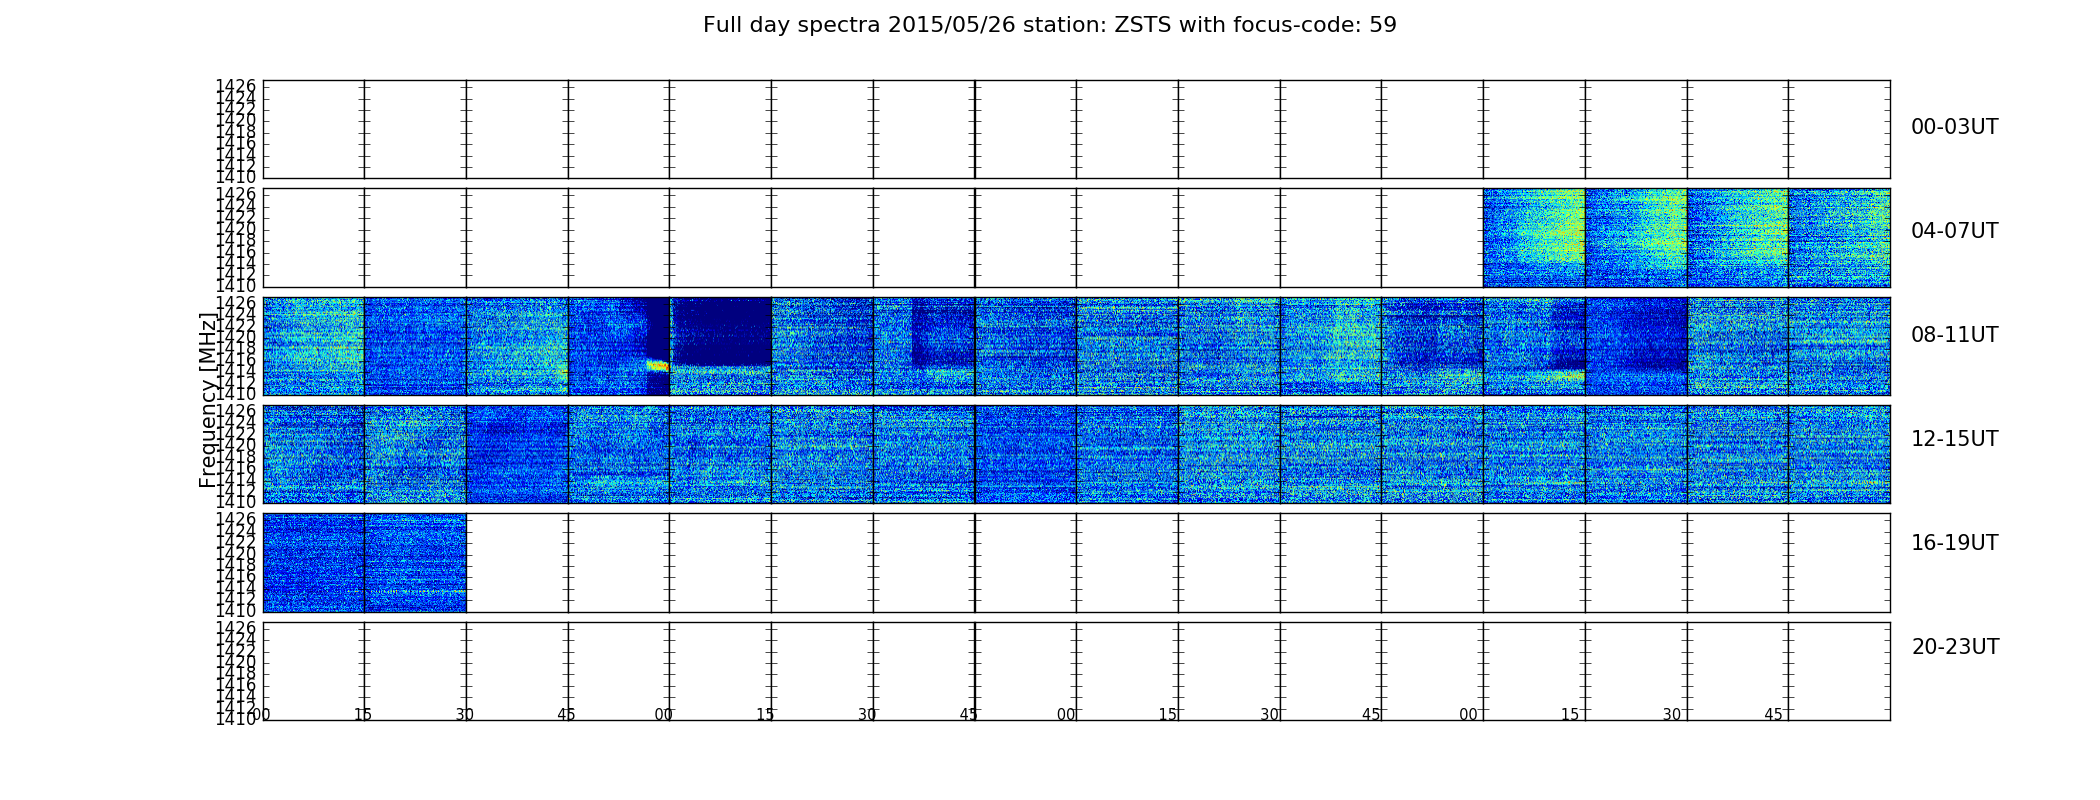Click the 1410 tick label of the 20-23UT row
Viewport: 2100px width, 800px height.
click(x=236, y=719)
